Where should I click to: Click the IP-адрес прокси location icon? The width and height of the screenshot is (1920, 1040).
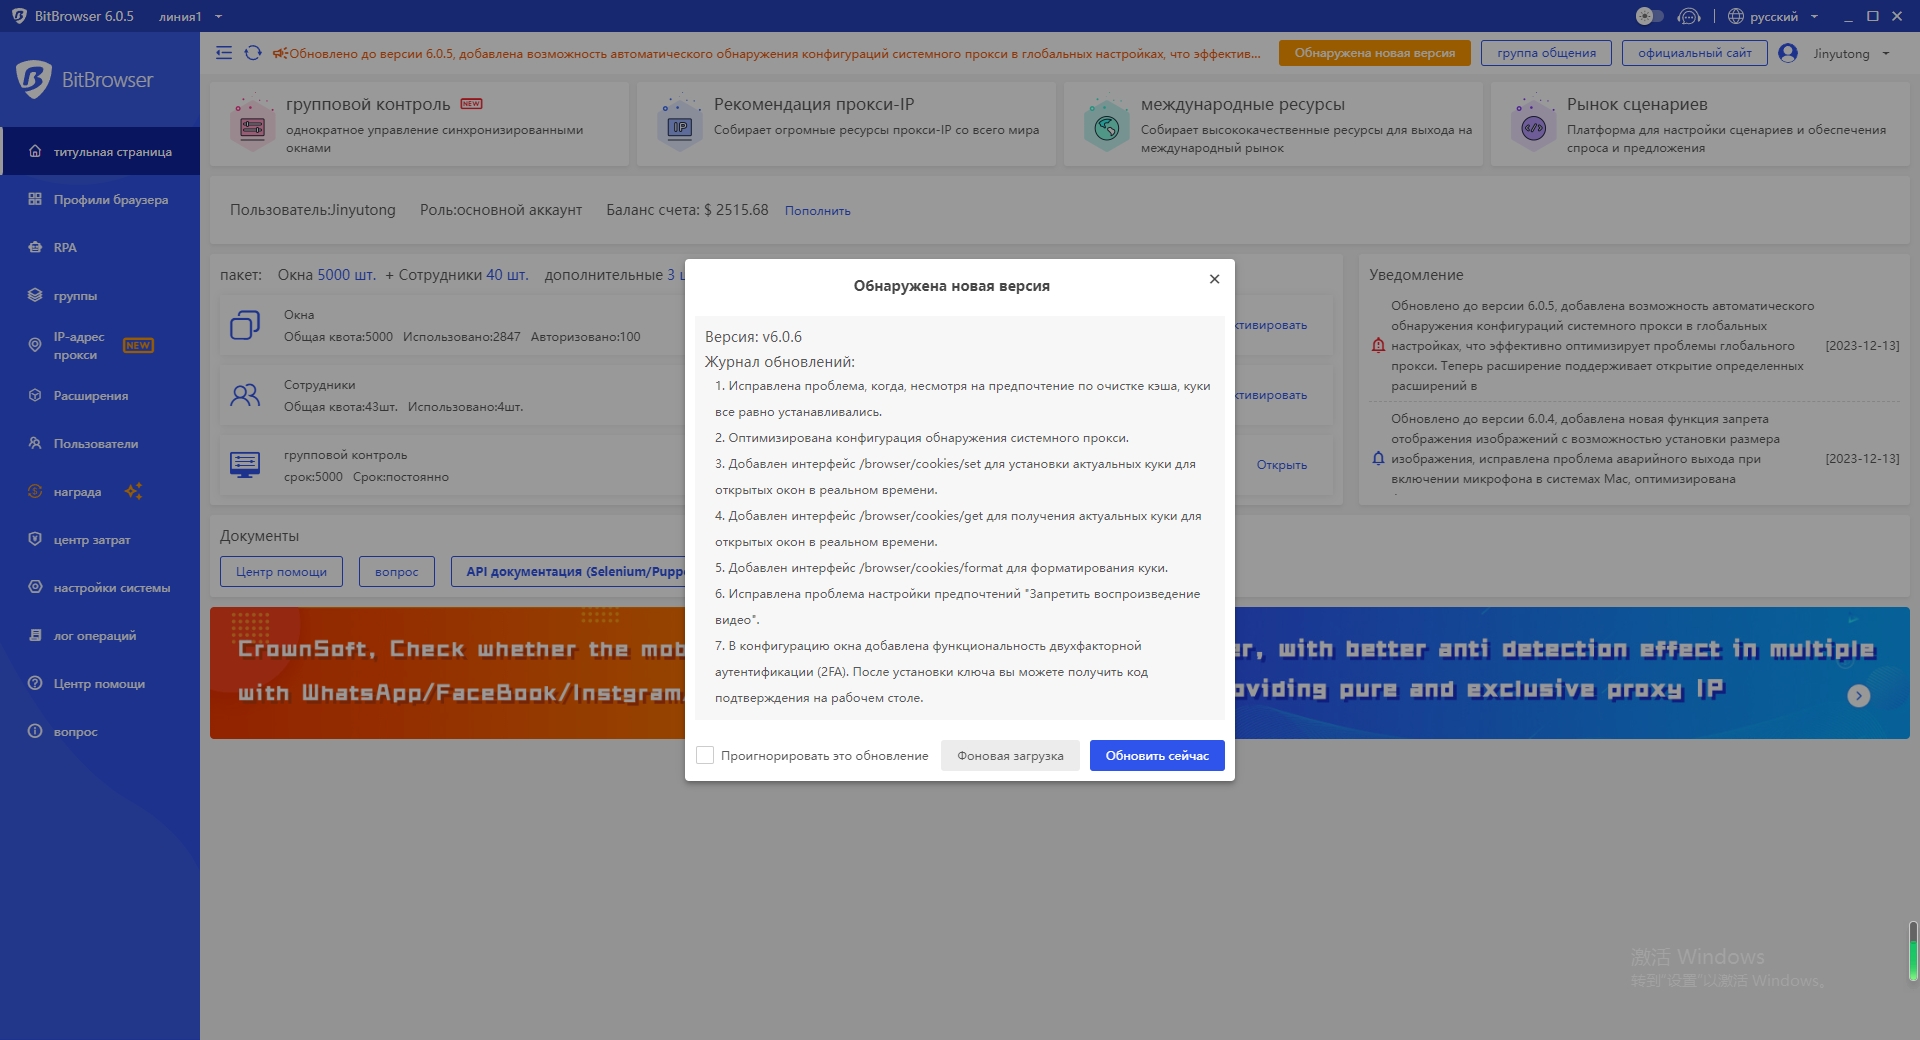click(35, 345)
